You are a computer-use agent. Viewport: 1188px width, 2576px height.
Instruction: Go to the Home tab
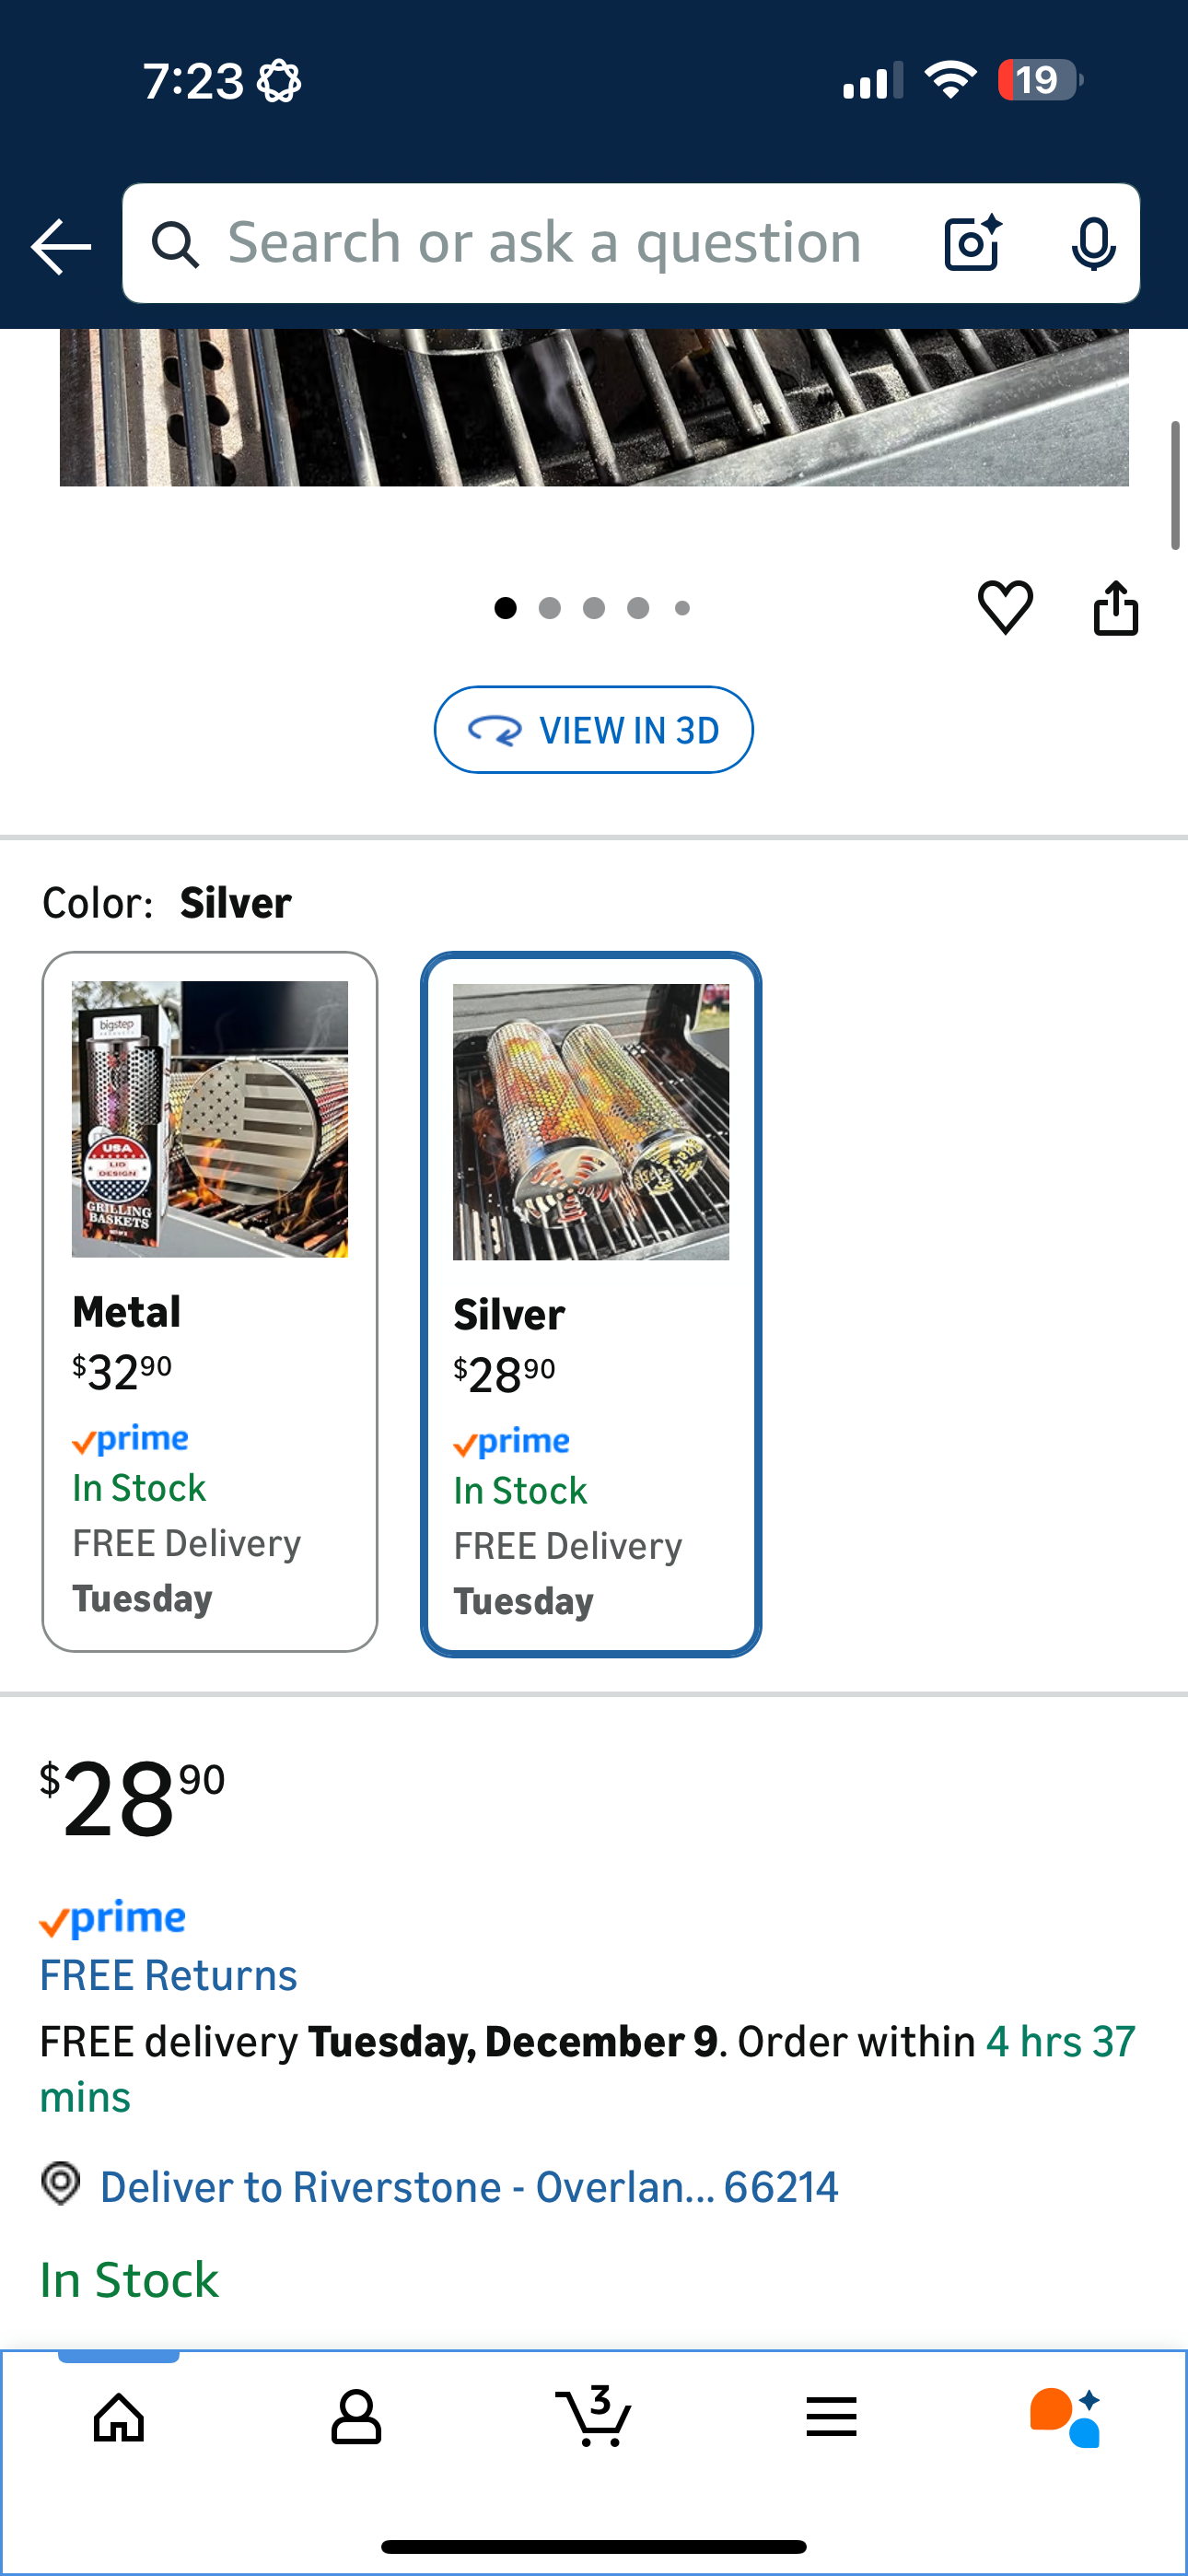[x=119, y=2416]
